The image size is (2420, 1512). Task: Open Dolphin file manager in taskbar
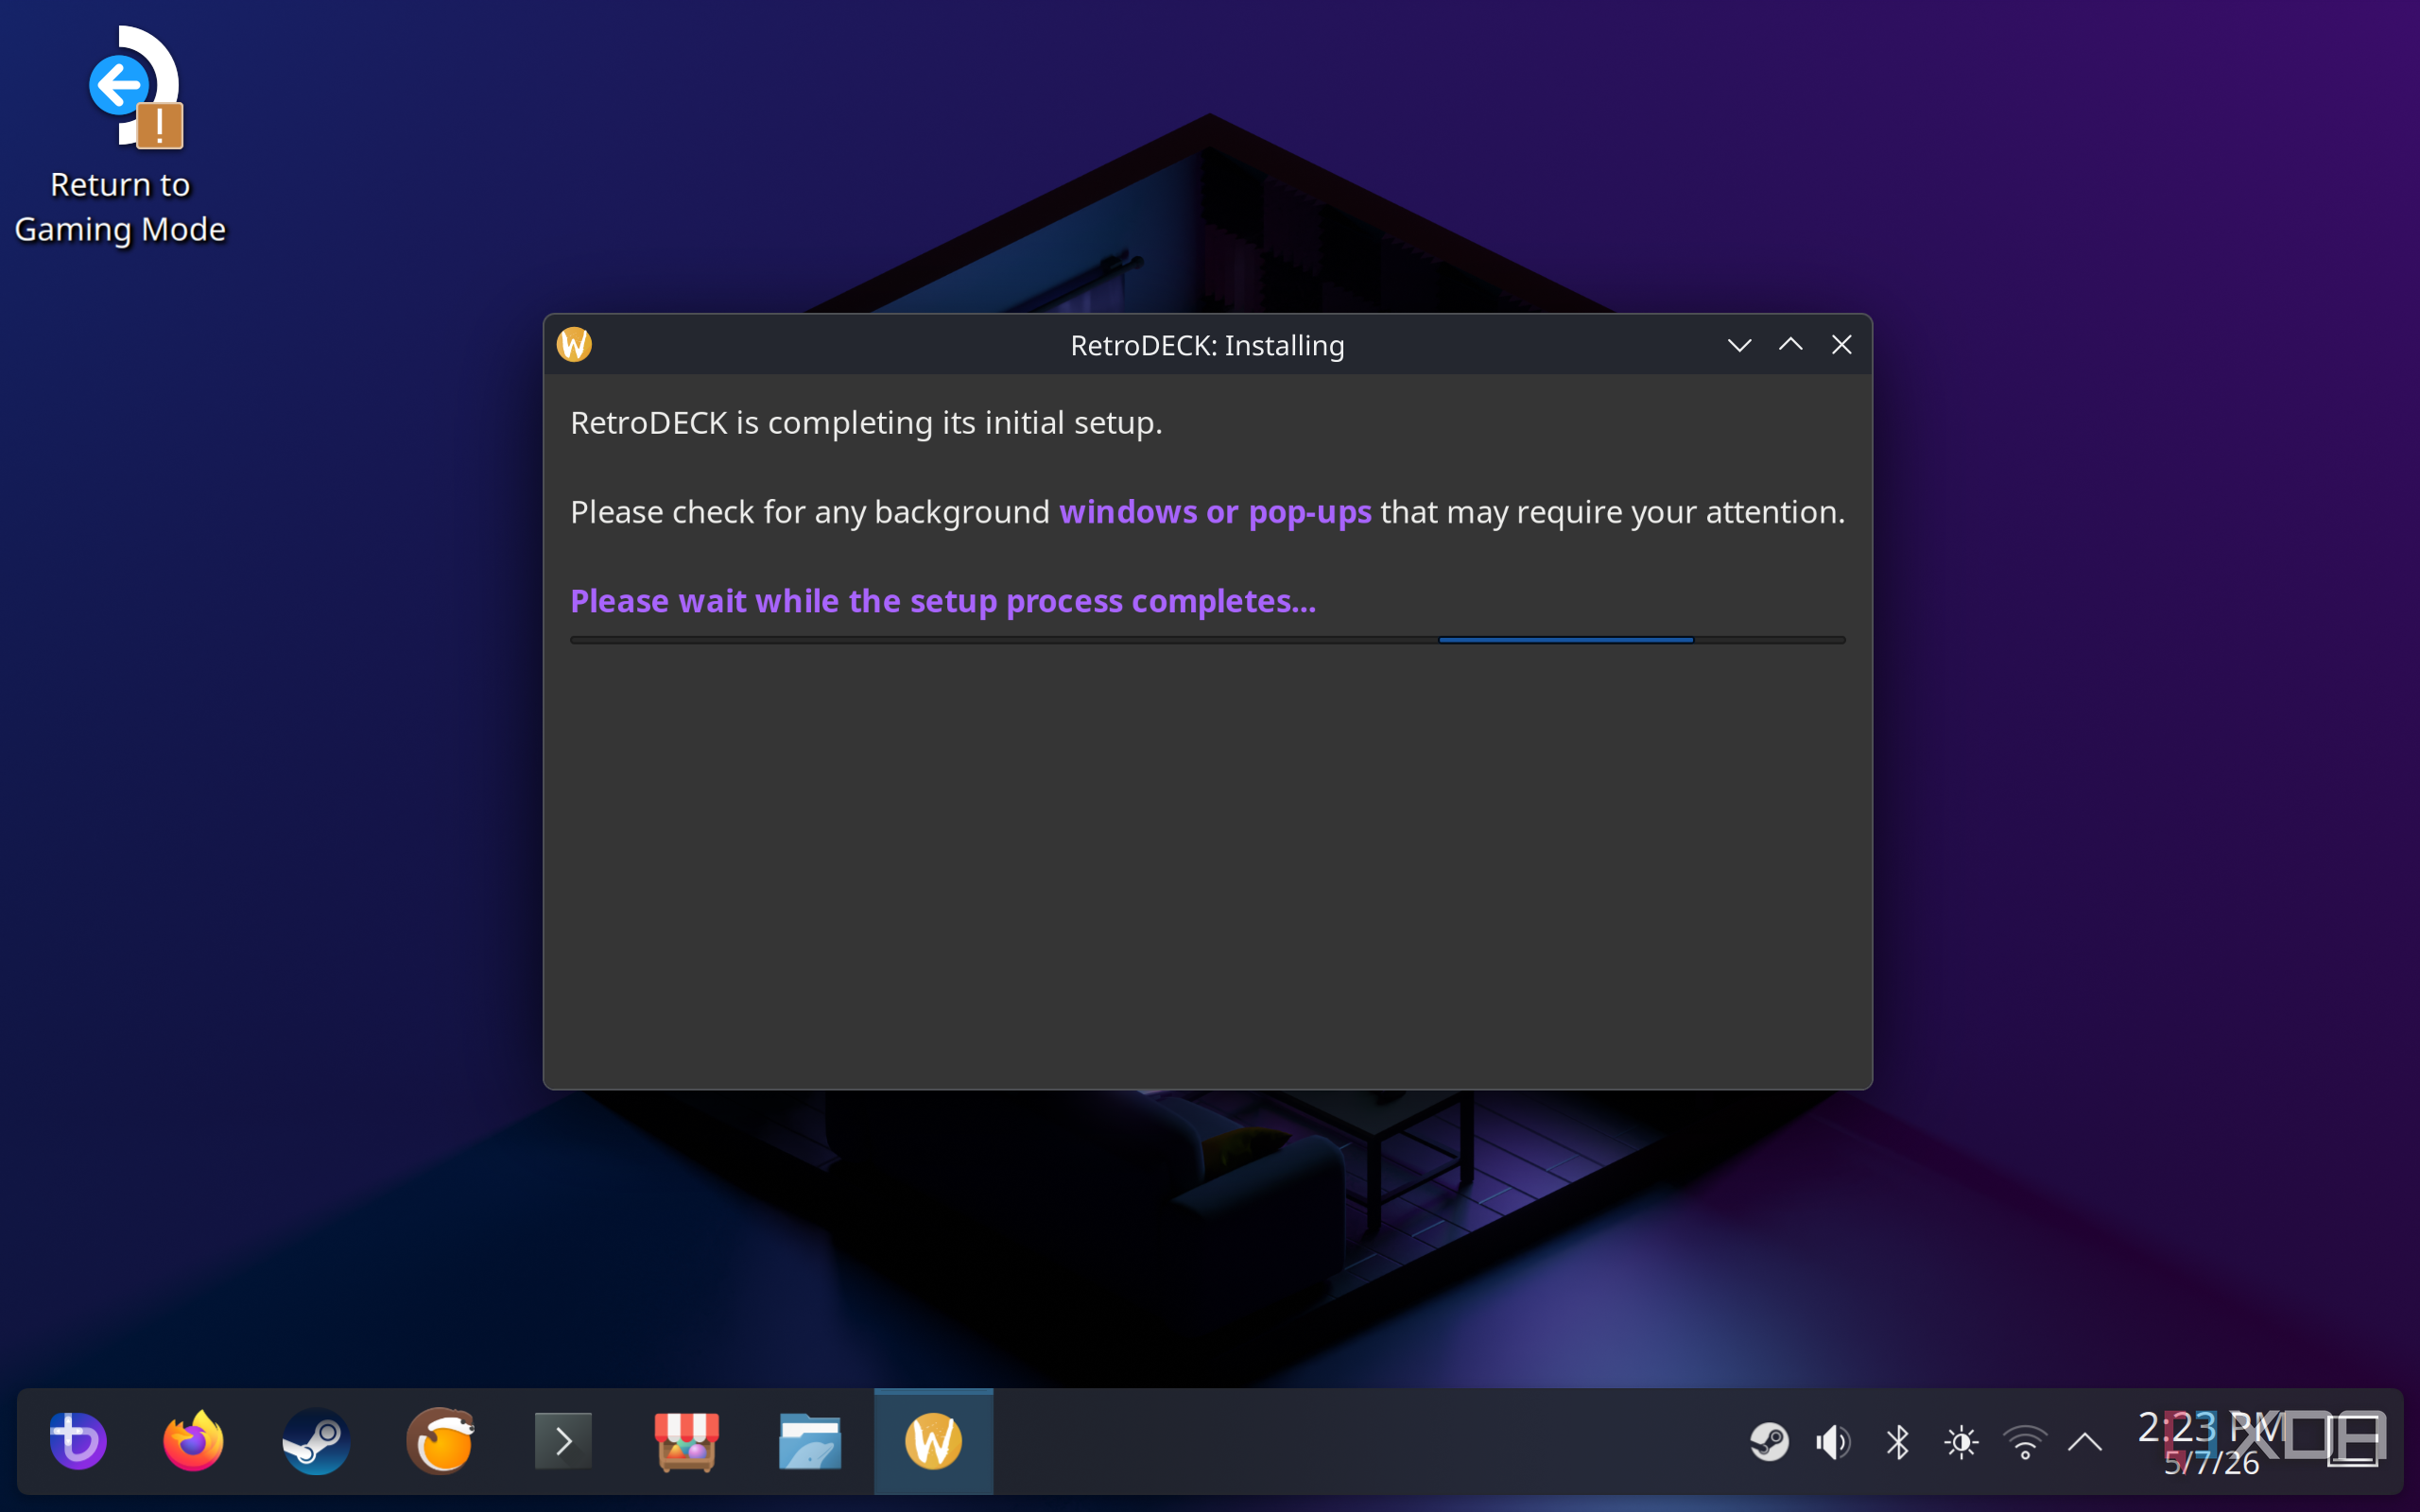pos(810,1441)
